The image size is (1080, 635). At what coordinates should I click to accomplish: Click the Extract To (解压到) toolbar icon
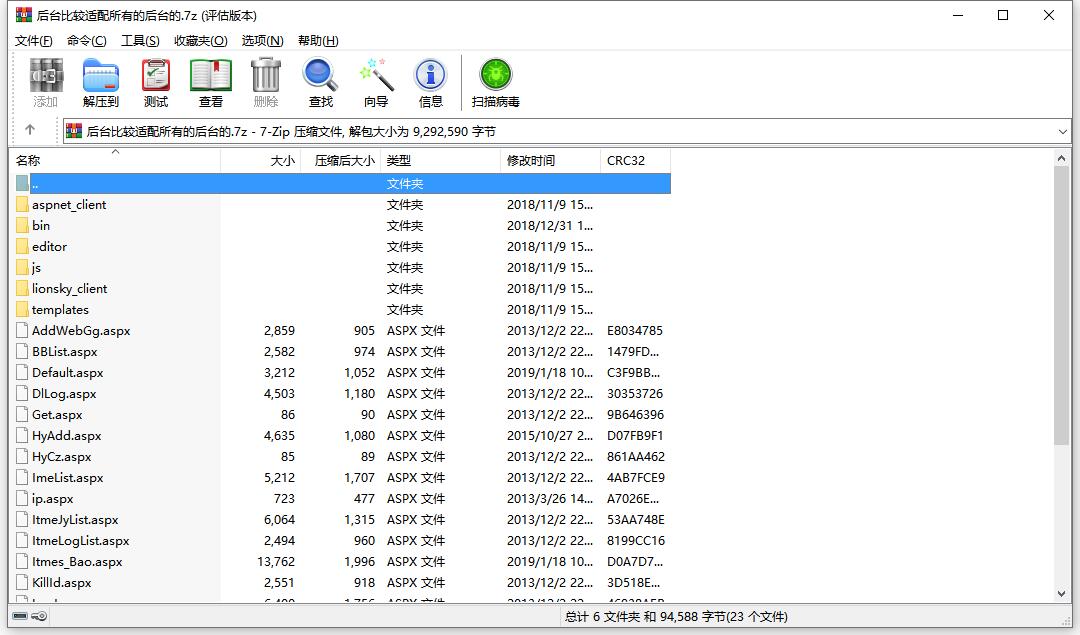(x=100, y=82)
